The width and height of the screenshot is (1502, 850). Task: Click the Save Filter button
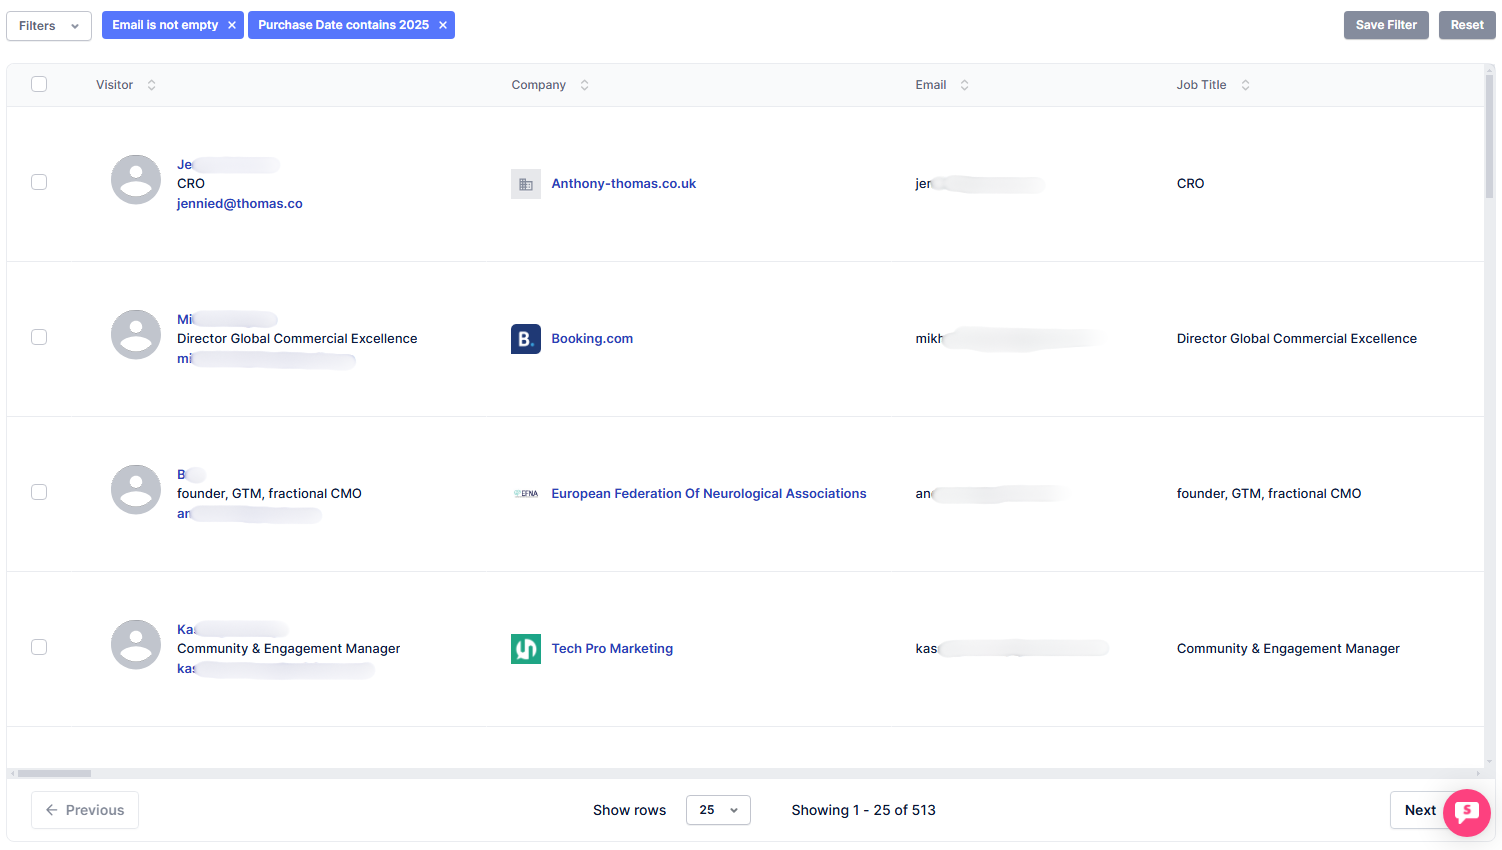pyautogui.click(x=1386, y=25)
